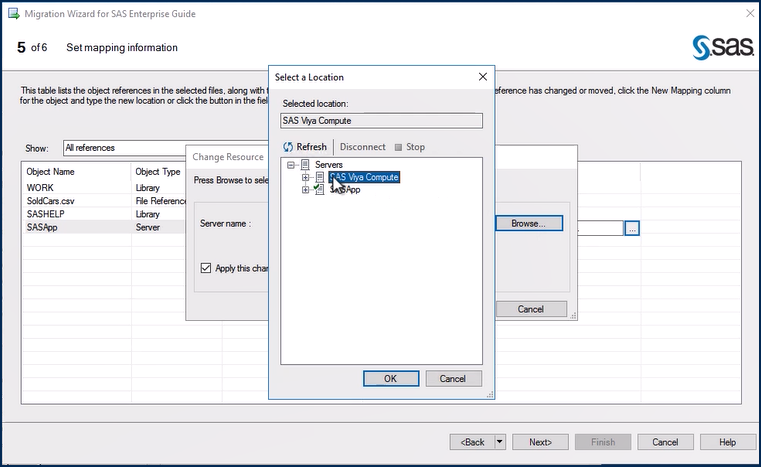The height and width of the screenshot is (467, 761).
Task: Click the Library type cell for WORK
Action: [x=148, y=187]
